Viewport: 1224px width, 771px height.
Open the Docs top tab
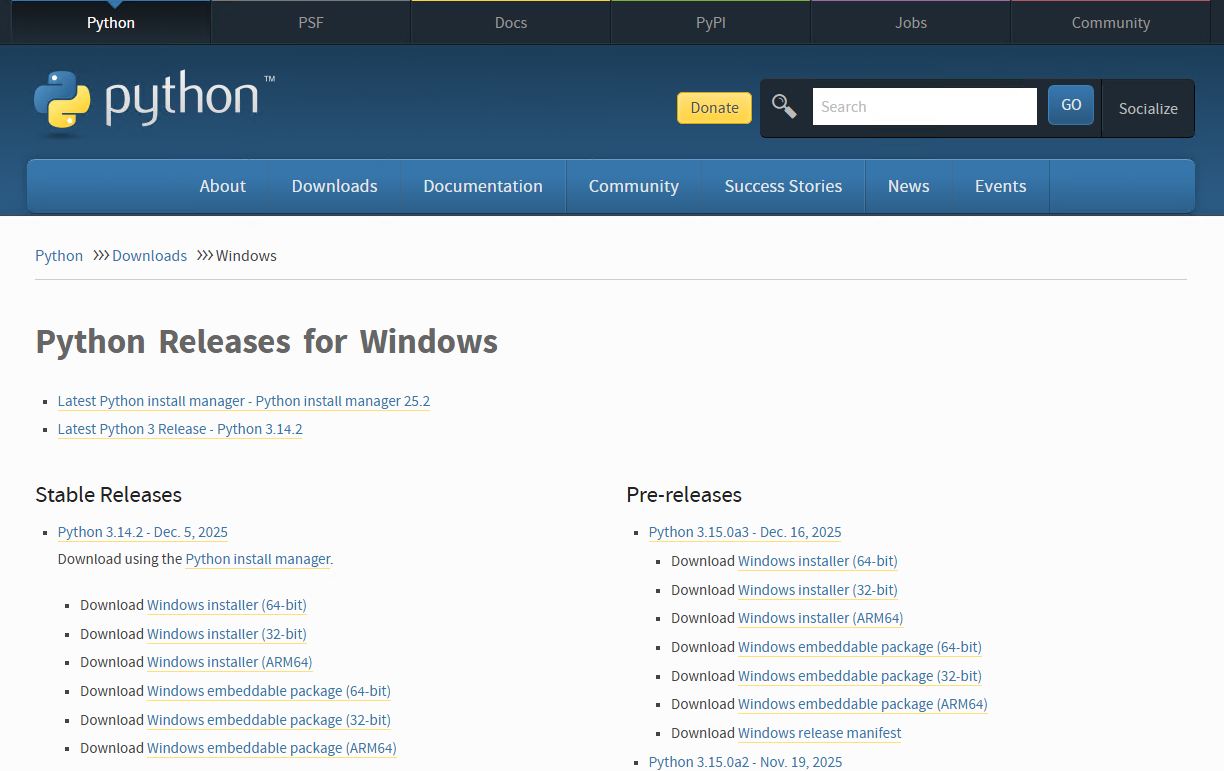click(x=511, y=22)
